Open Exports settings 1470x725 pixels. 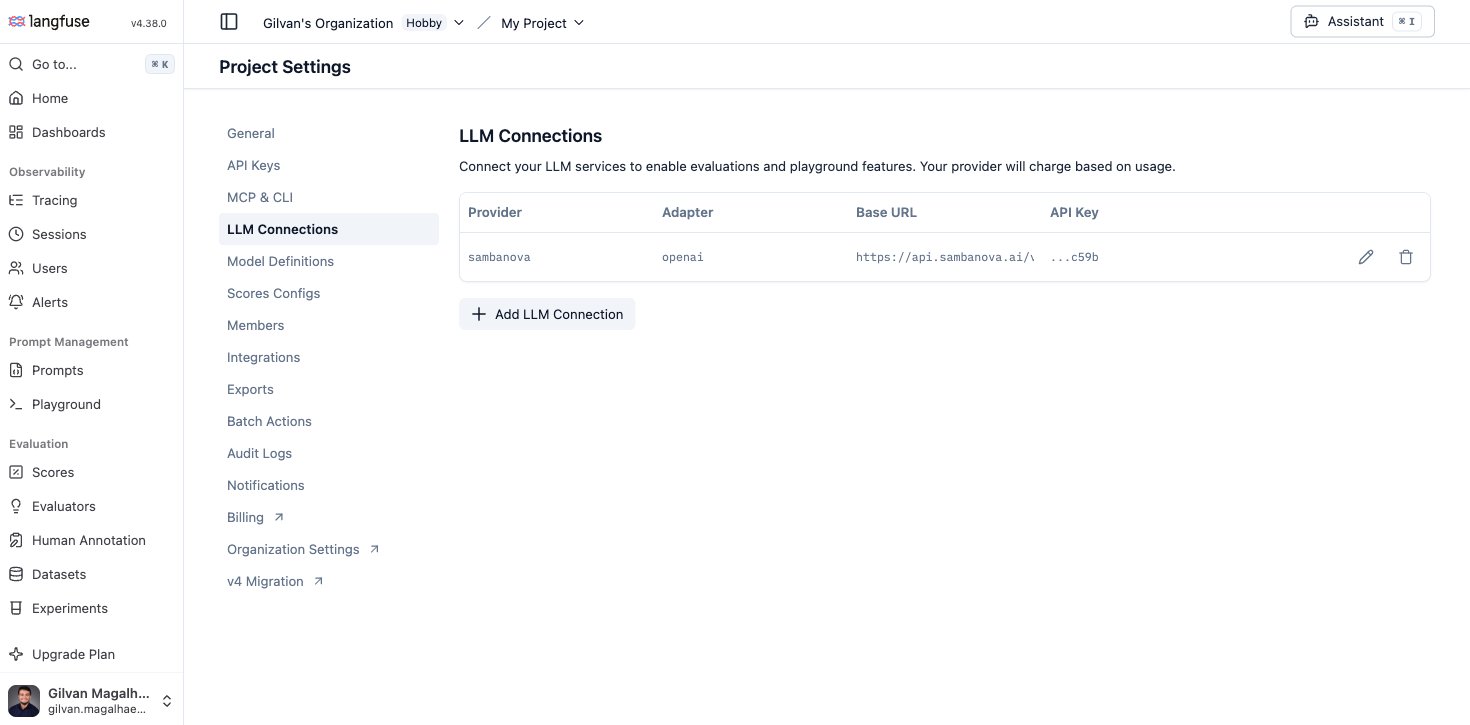coord(329,389)
